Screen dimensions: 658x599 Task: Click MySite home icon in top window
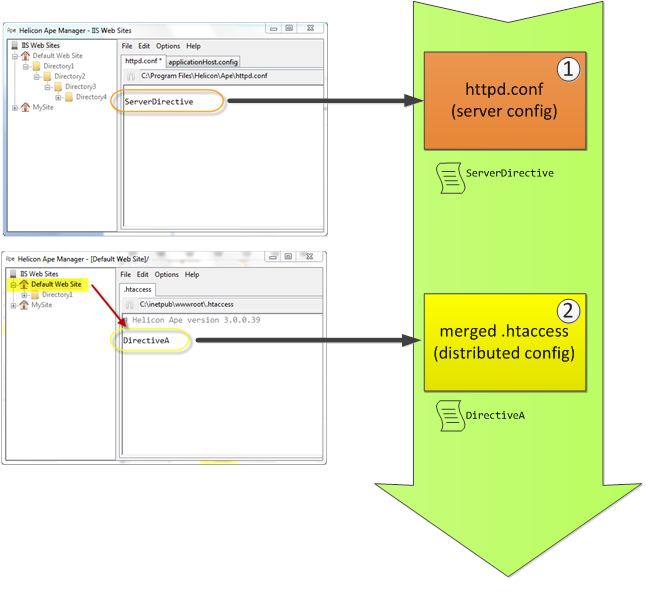point(25,107)
